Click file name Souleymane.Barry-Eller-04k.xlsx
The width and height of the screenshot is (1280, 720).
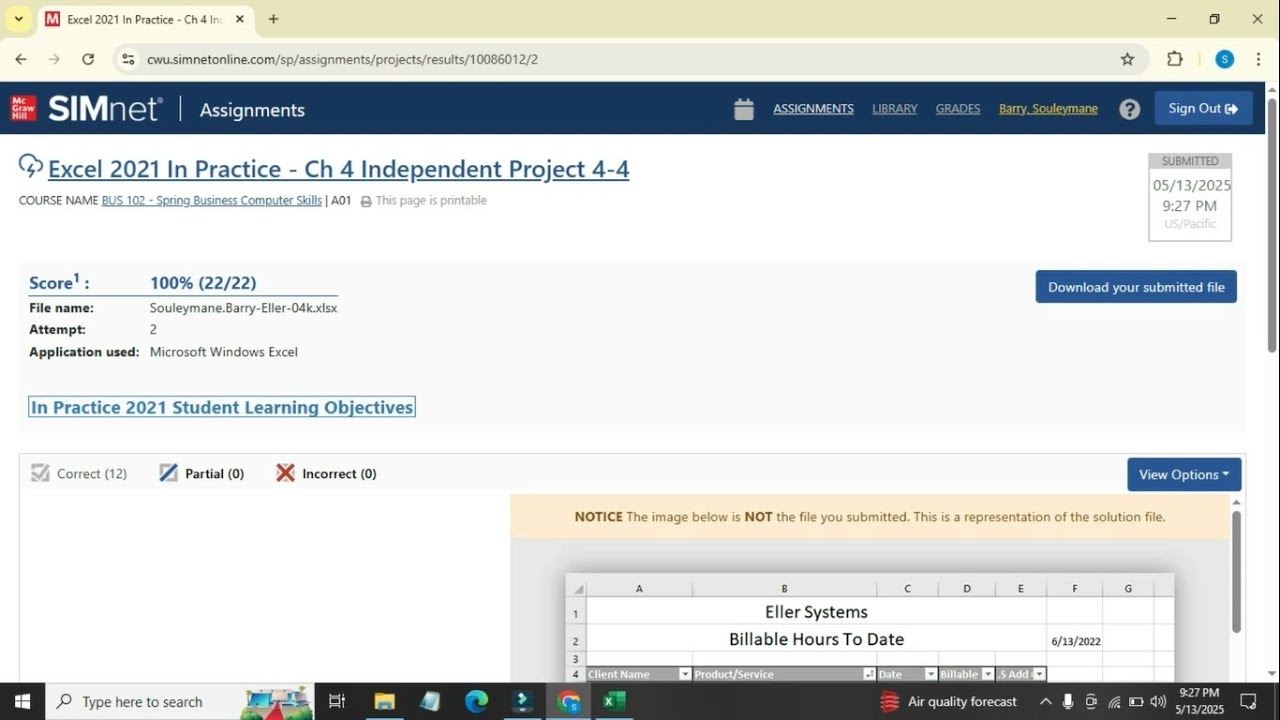pyautogui.click(x=243, y=308)
